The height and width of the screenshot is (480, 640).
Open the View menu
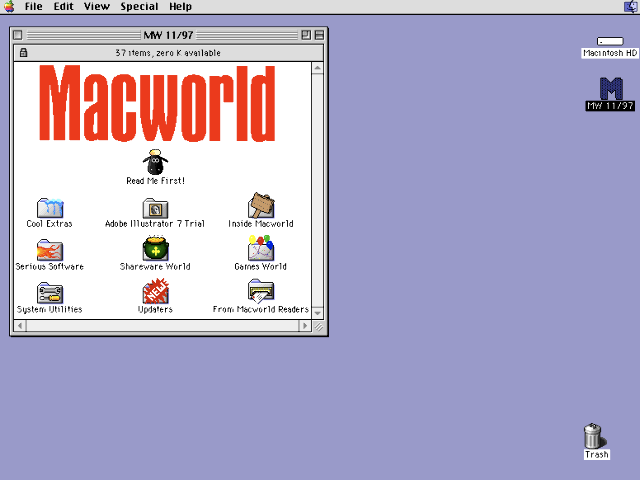click(97, 7)
